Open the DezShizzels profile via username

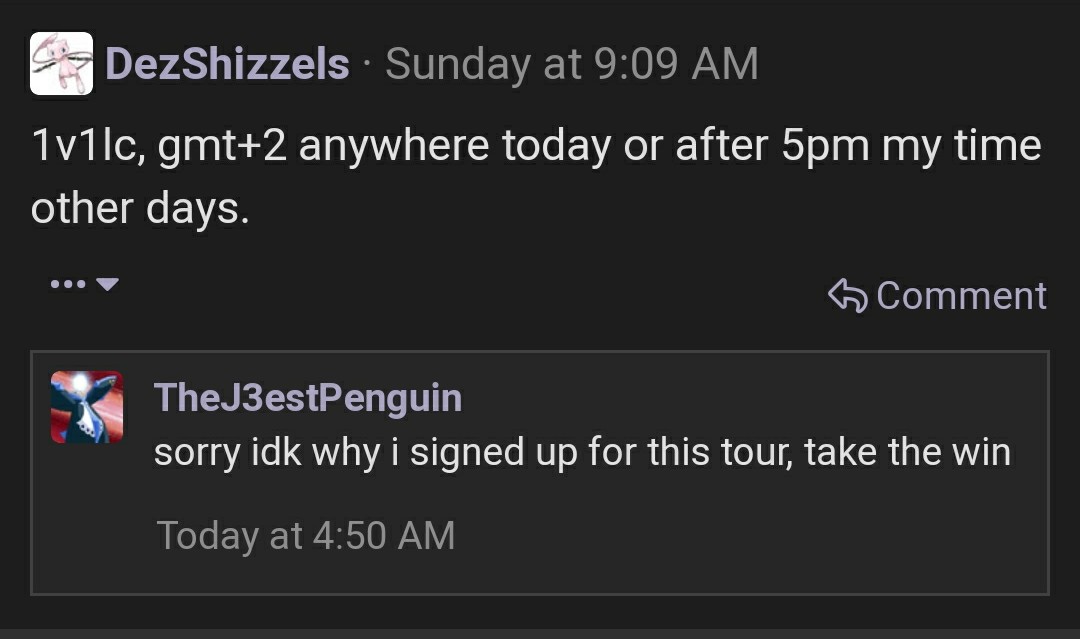227,64
